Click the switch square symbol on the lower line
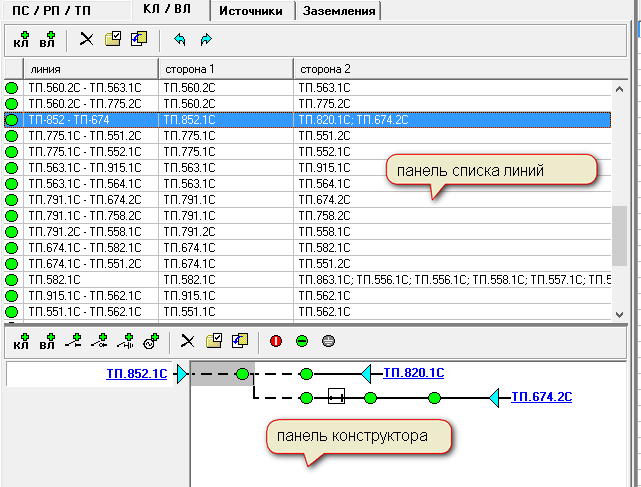The height and width of the screenshot is (487, 641). pyautogui.click(x=336, y=397)
